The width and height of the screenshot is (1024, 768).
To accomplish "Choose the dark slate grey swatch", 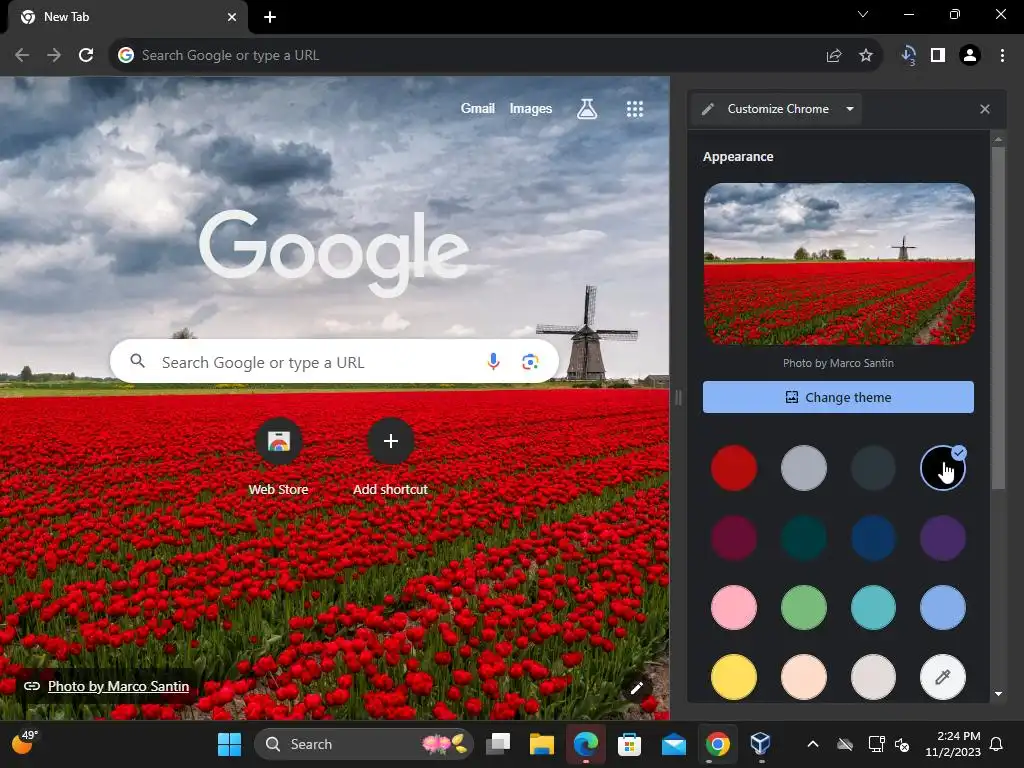I will pyautogui.click(x=873, y=468).
